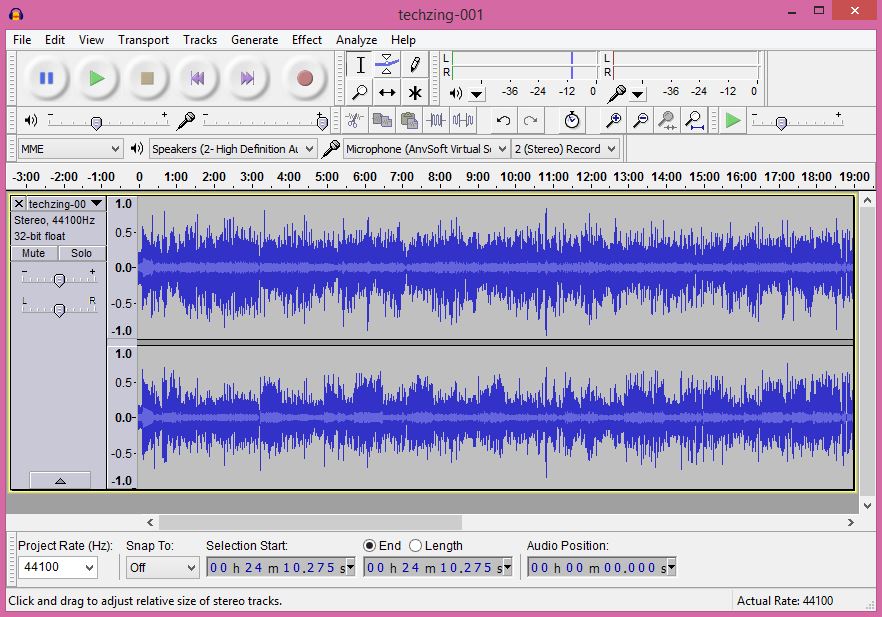This screenshot has width=882, height=617.
Task: Click the playback speed slider knob
Action: pos(781,123)
